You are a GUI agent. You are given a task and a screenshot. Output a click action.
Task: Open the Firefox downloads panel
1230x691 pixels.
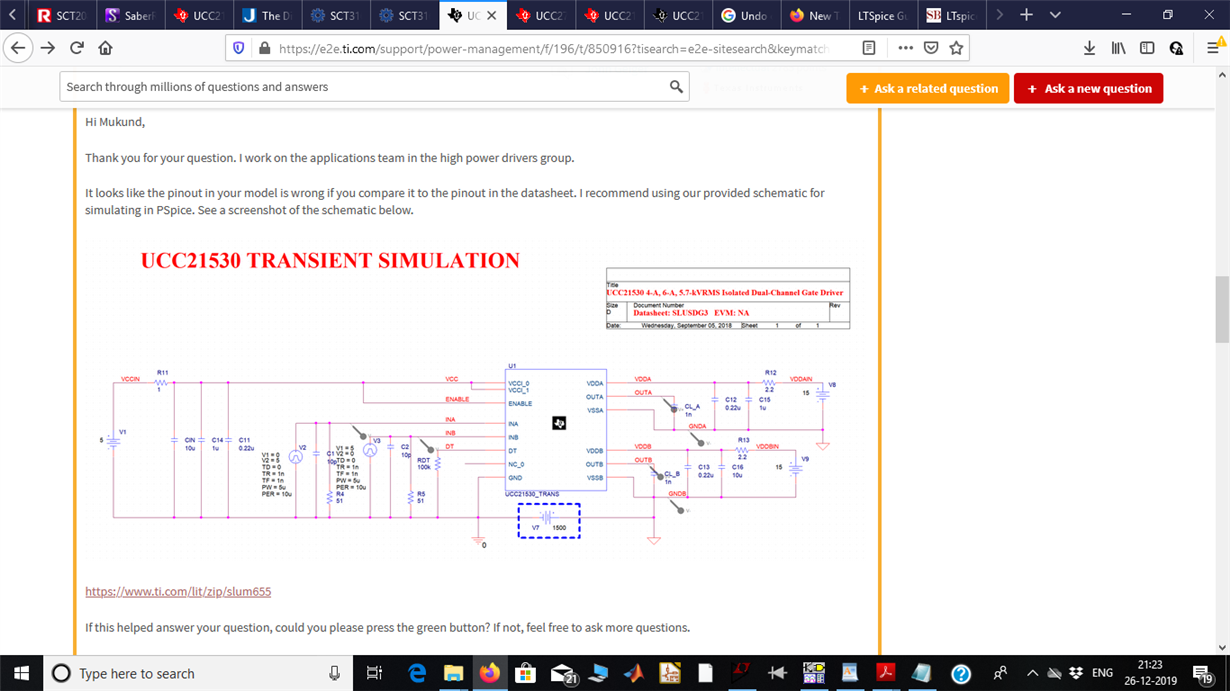(1089, 48)
